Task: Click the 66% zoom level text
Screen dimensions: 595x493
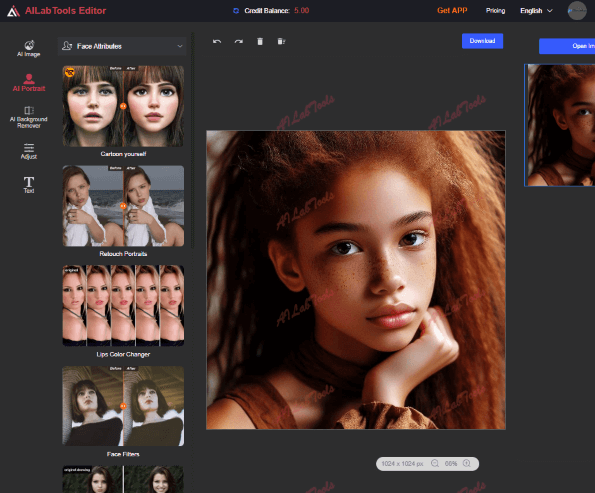Action: (x=451, y=463)
